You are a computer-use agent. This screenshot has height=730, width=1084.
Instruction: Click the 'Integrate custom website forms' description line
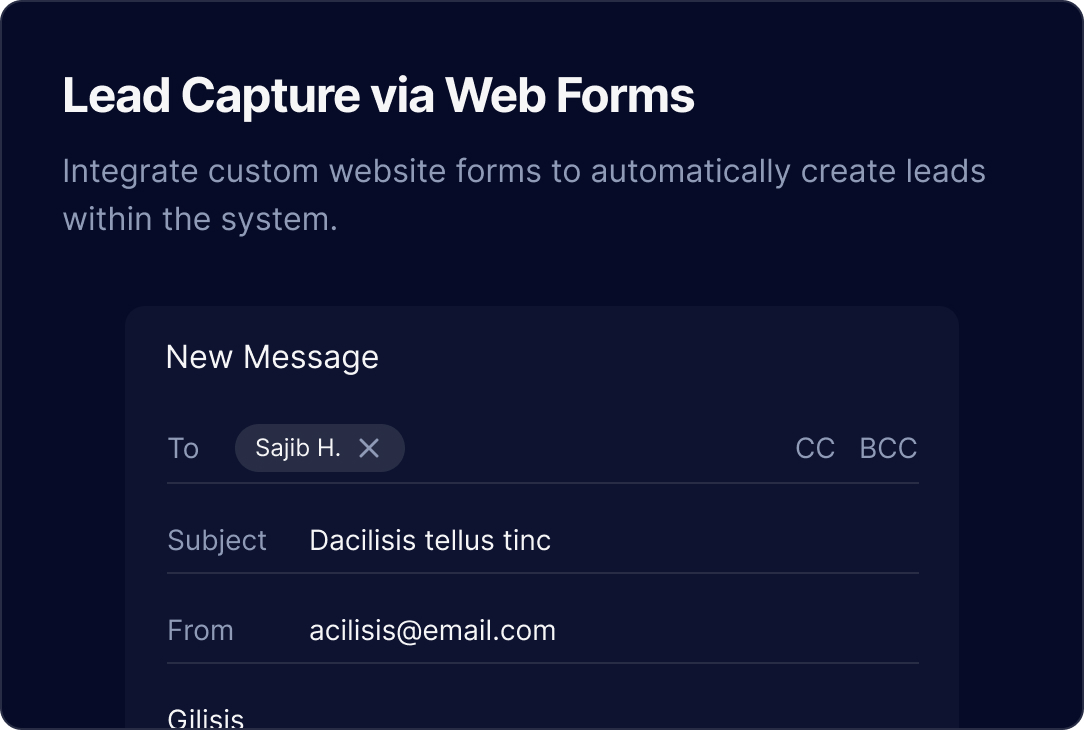(x=524, y=171)
